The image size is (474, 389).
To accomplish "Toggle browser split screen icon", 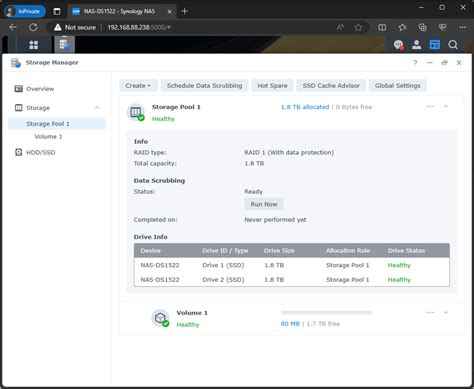I will point(382,27).
